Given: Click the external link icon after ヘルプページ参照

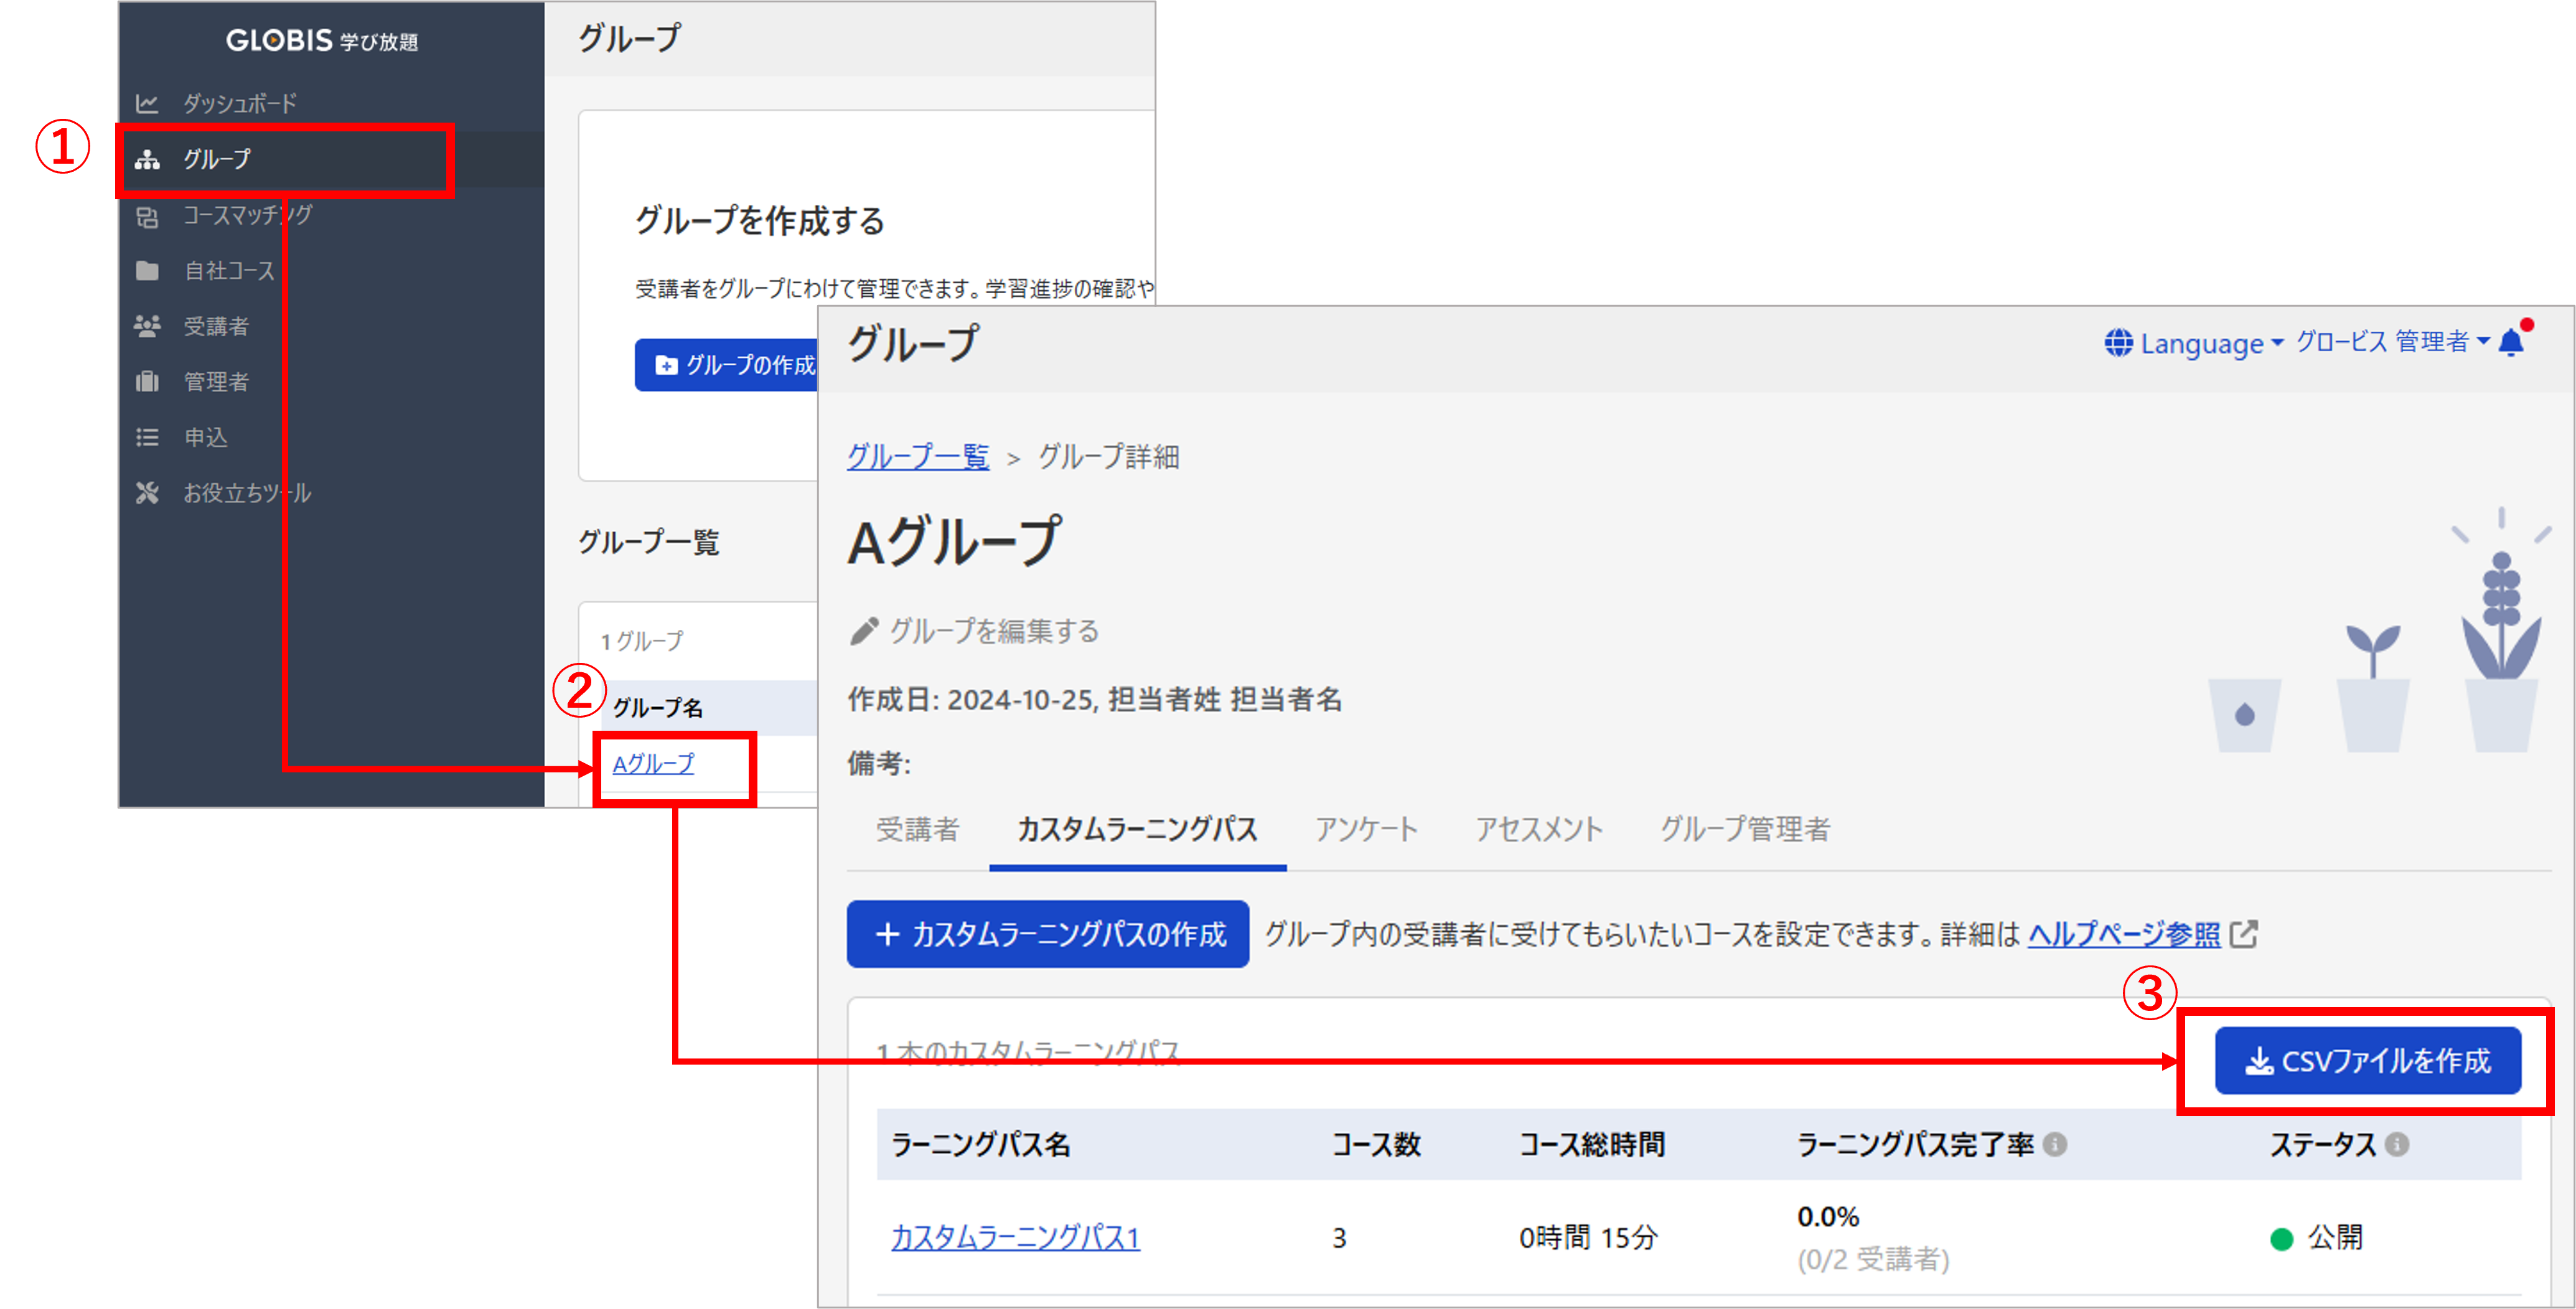Looking at the screenshot, I should (2244, 934).
